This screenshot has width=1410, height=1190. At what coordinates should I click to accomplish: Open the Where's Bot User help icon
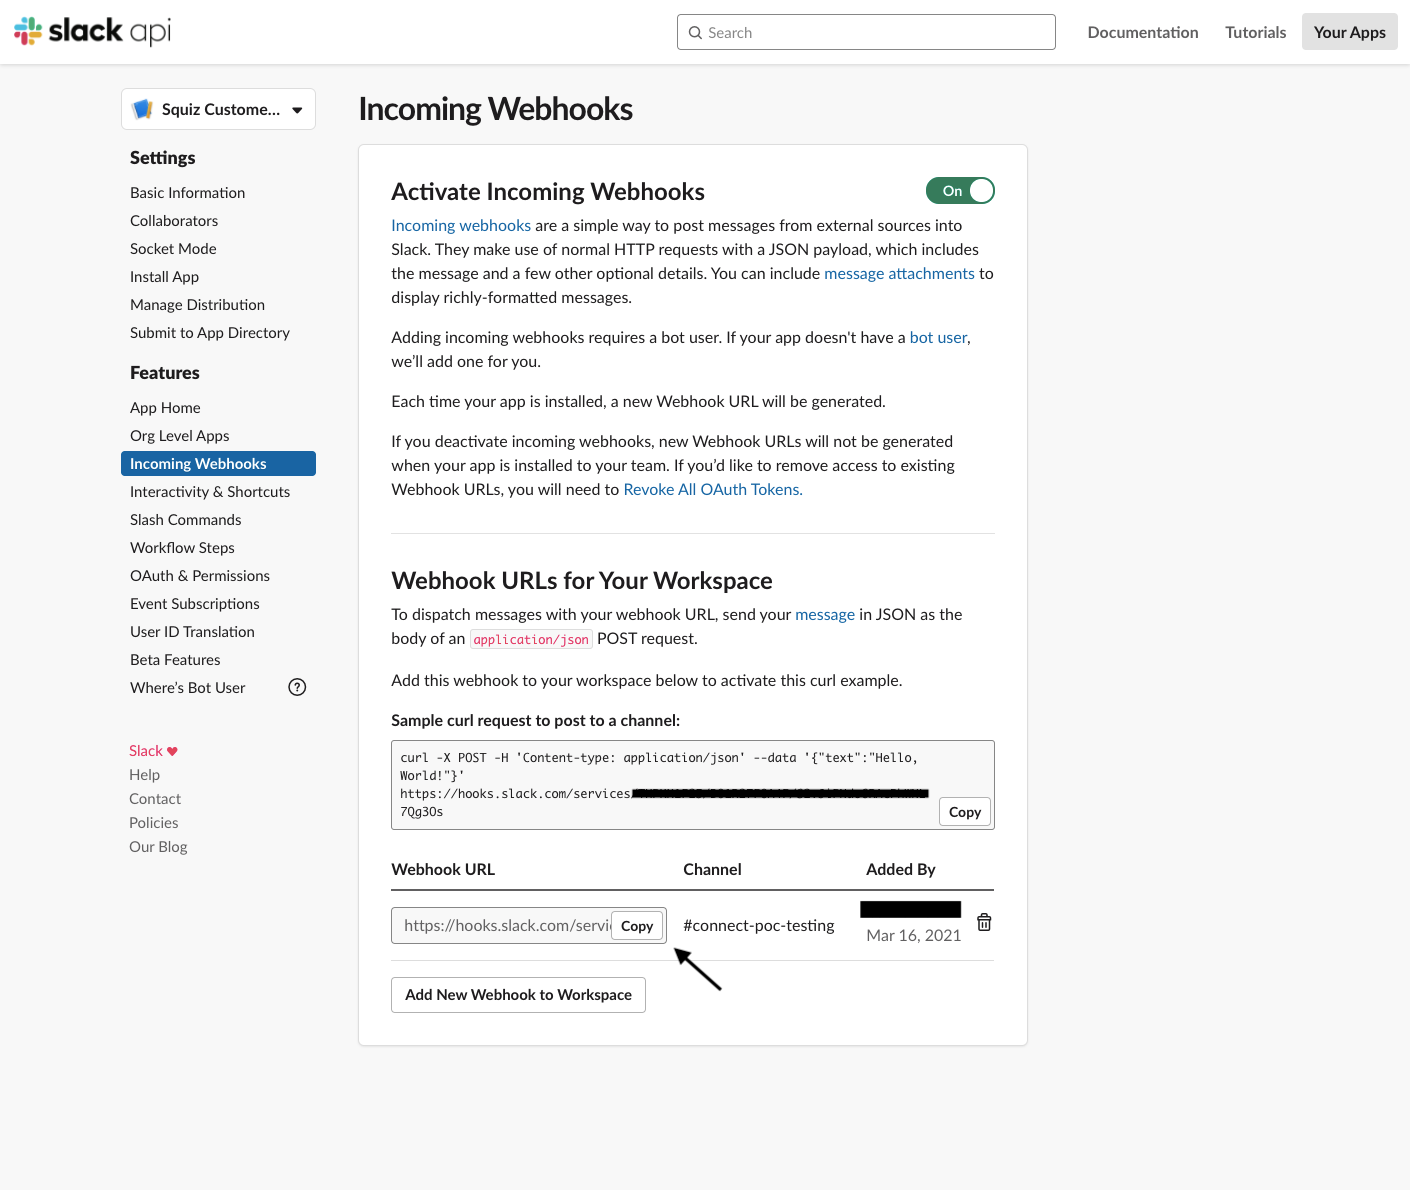297,687
